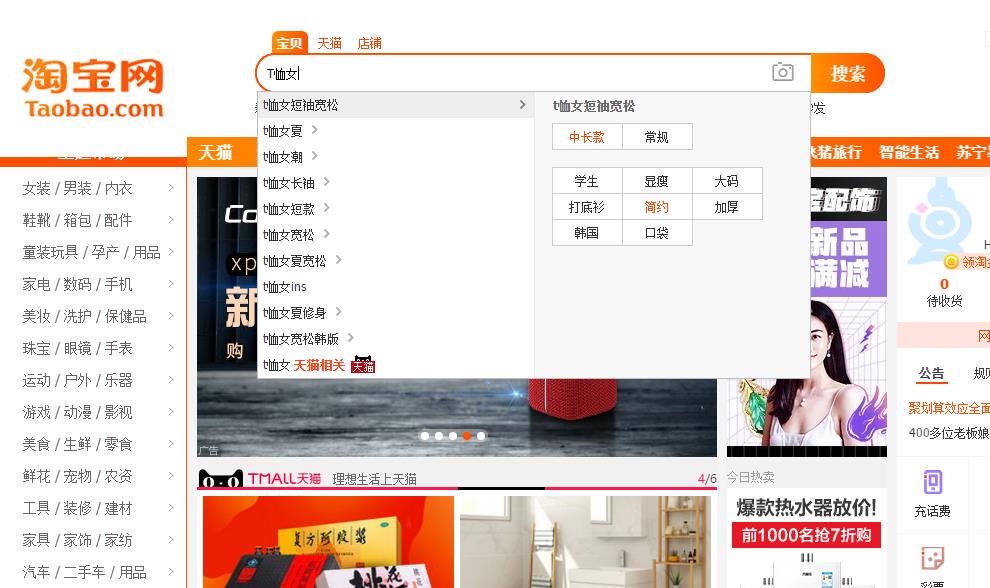Click the 搜索 search button
This screenshot has width=990, height=588.
[x=847, y=74]
